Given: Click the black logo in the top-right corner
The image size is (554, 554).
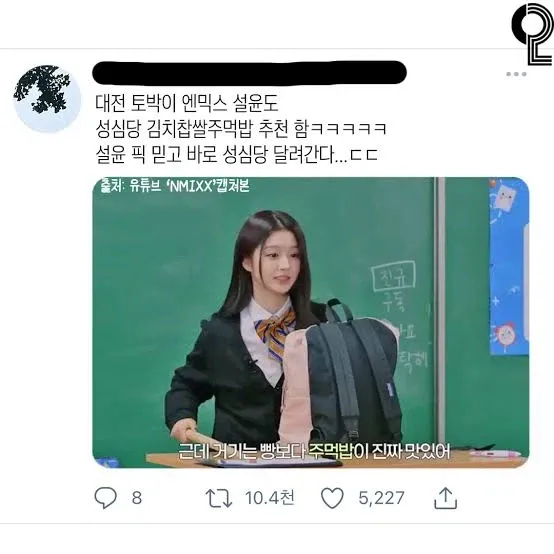Looking at the screenshot, I should pyautogui.click(x=532, y=34).
